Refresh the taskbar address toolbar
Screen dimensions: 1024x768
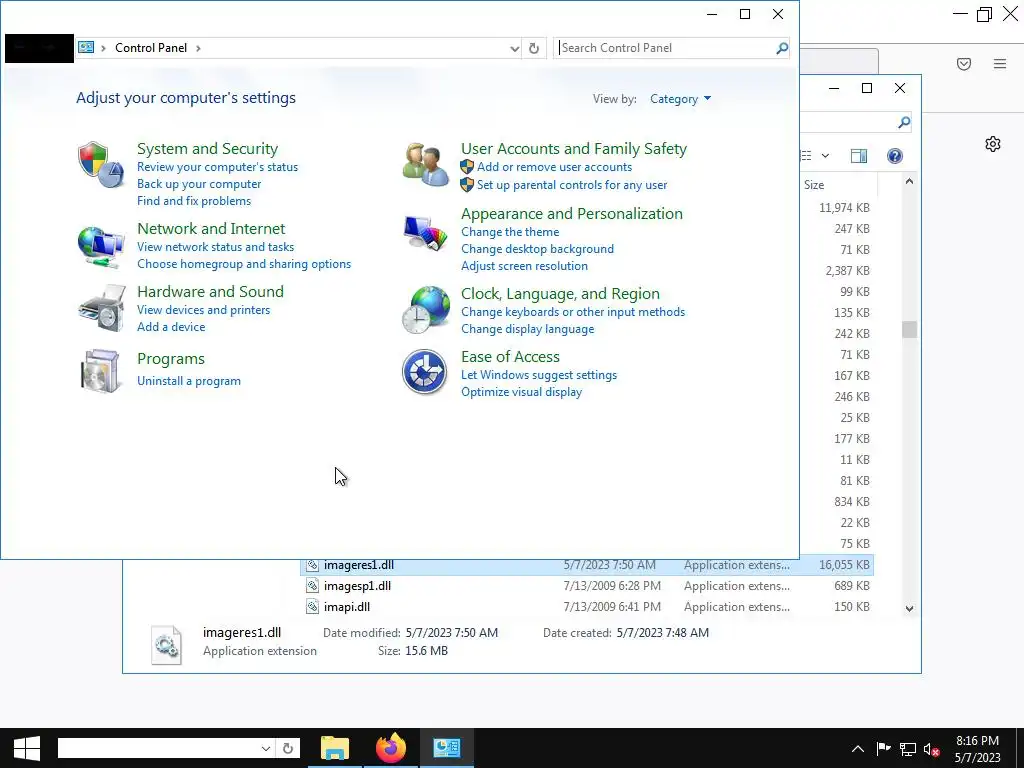coord(288,748)
